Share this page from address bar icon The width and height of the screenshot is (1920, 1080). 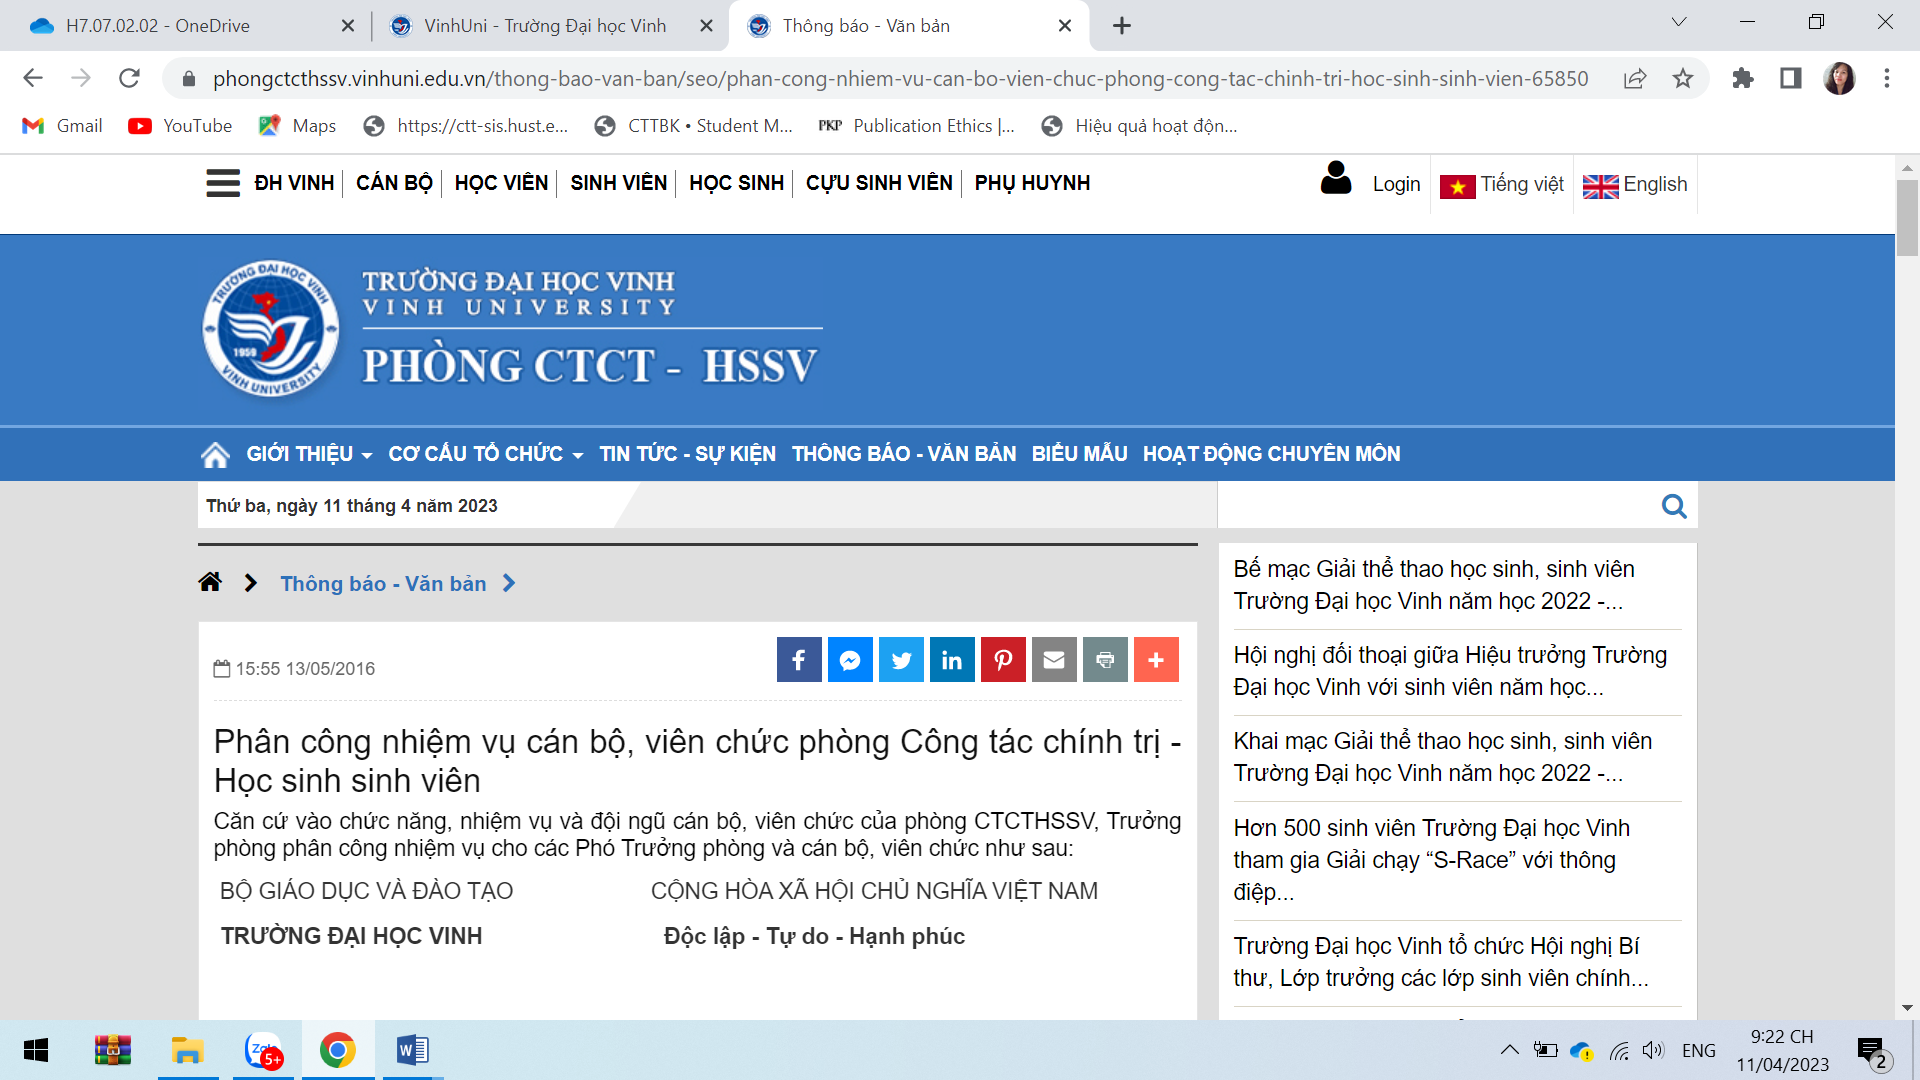click(x=1635, y=78)
